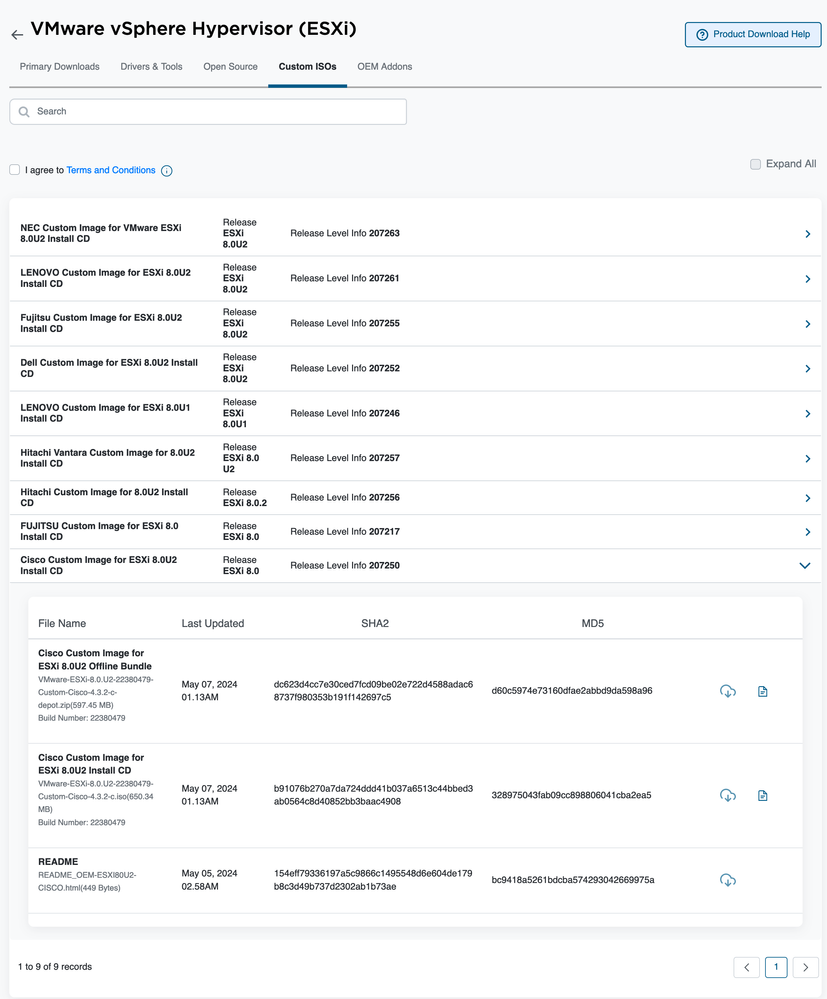The width and height of the screenshot is (827, 999).
Task: Expand the FUJITSU ESXi 8.0 row
Action: pos(807,532)
